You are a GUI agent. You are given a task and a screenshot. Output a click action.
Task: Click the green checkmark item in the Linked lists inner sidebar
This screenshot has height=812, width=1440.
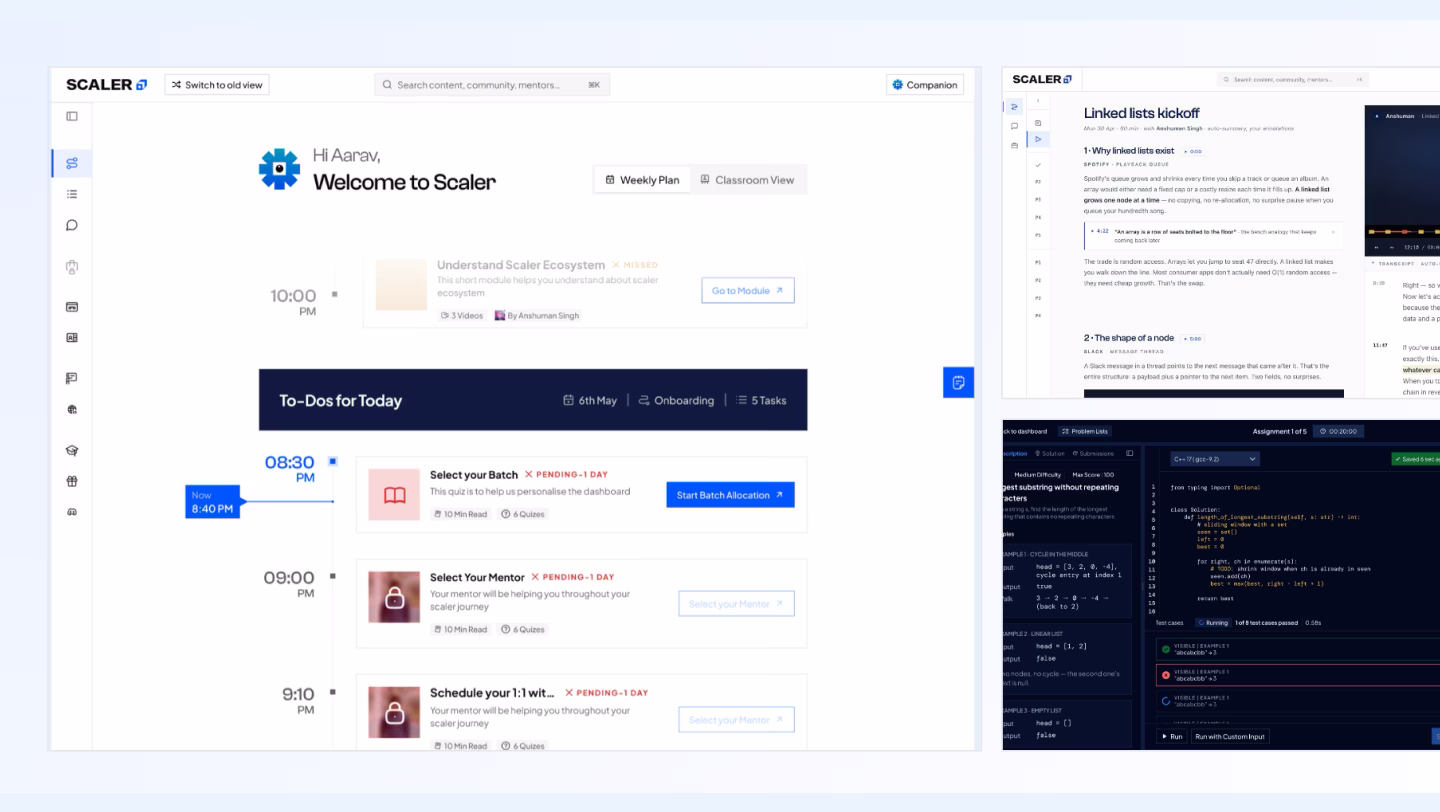point(1038,165)
